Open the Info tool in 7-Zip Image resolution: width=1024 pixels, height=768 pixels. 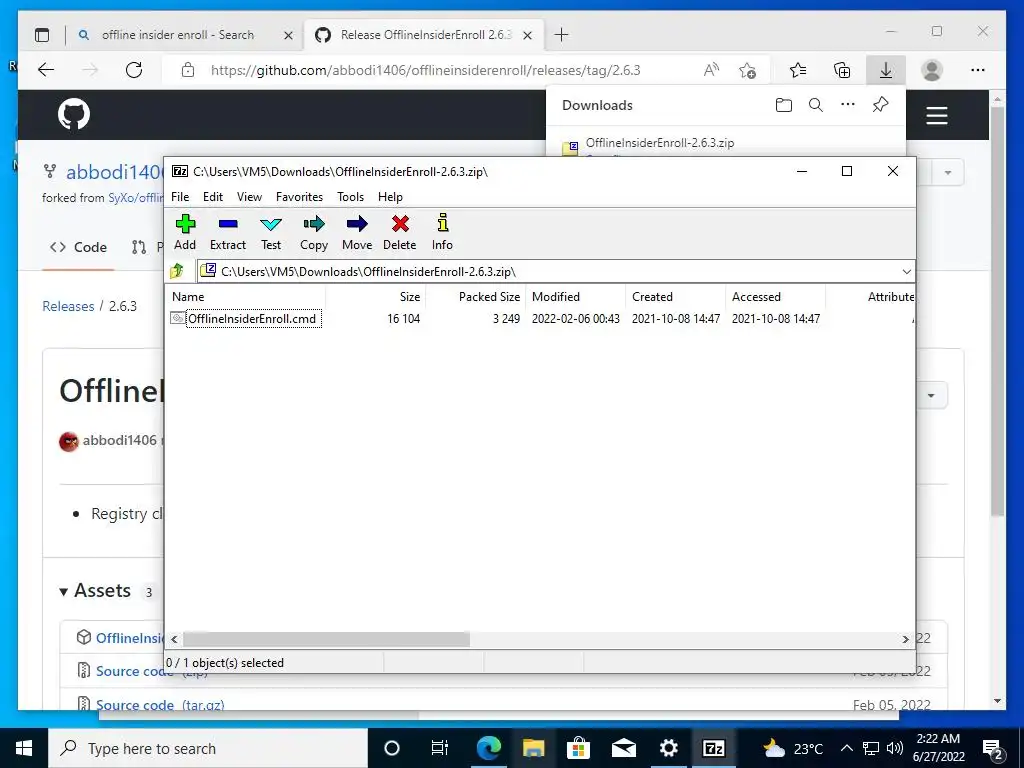(442, 232)
